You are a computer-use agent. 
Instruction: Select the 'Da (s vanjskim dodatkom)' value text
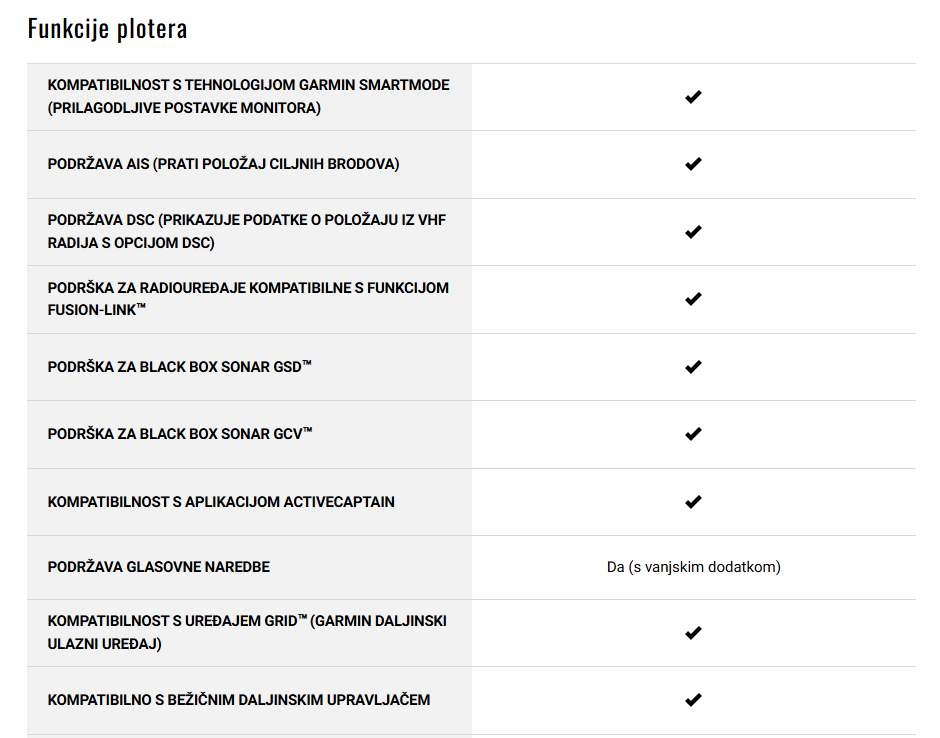(x=694, y=567)
